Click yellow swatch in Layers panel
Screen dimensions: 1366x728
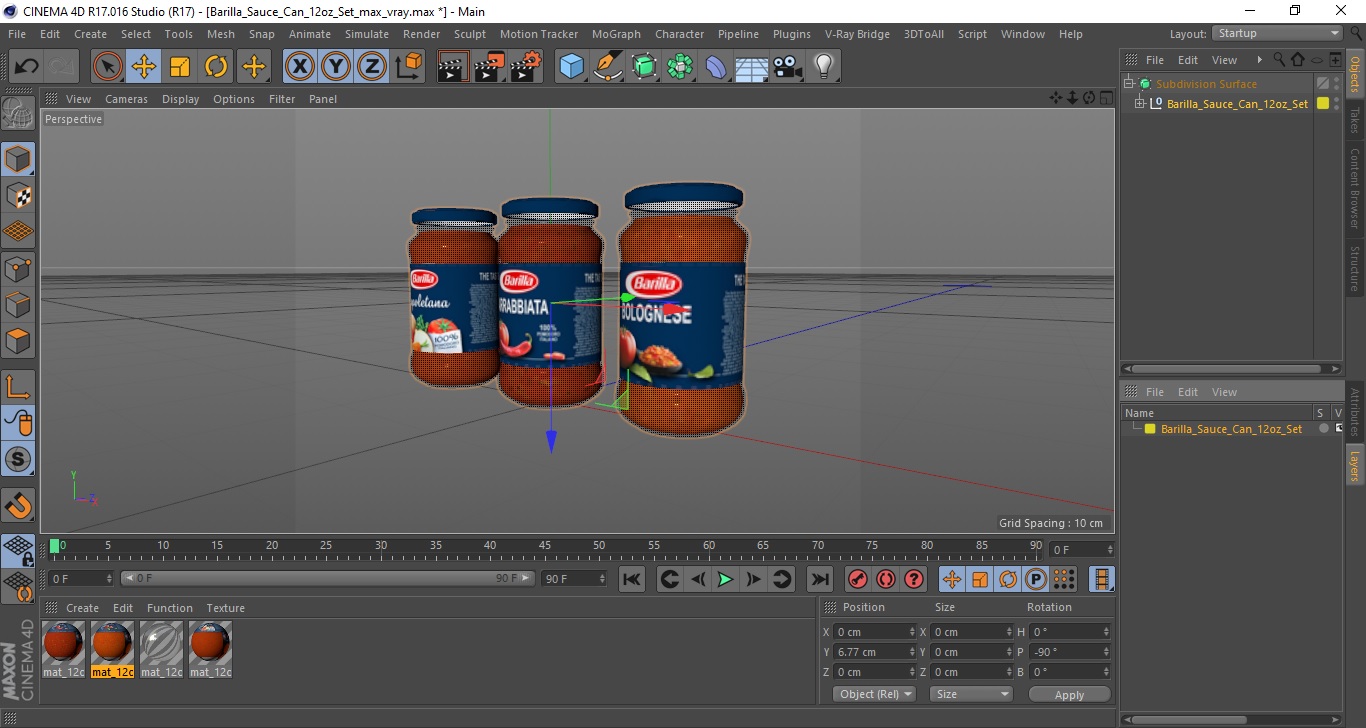[x=1150, y=429]
